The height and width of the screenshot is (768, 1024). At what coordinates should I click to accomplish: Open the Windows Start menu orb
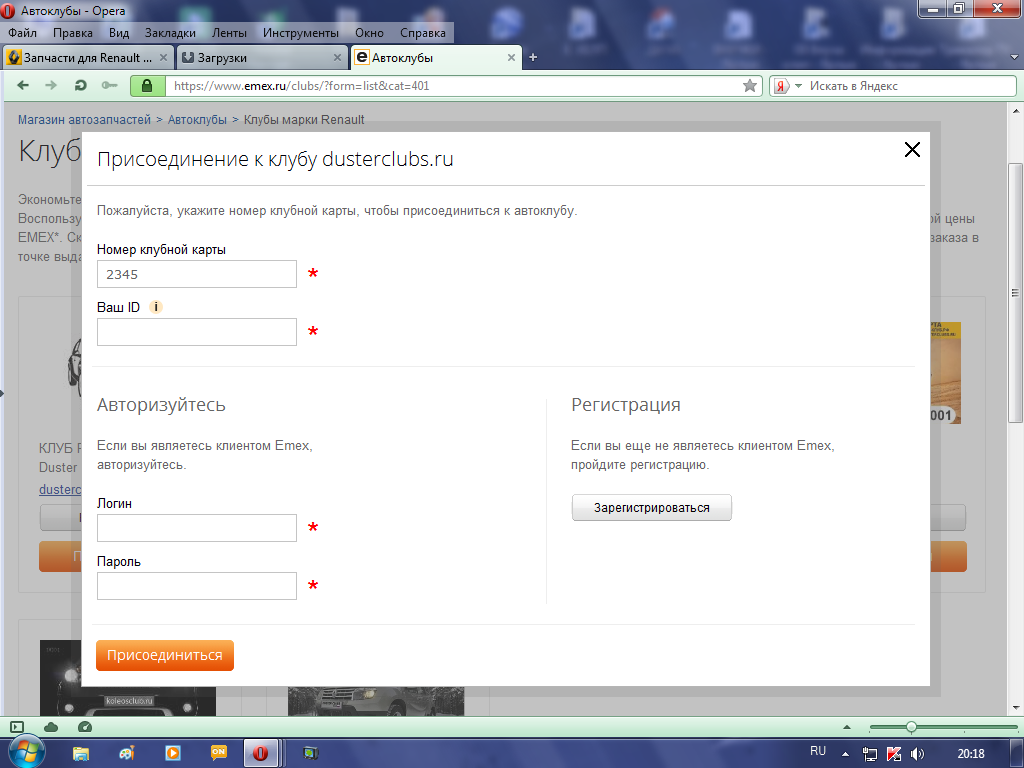click(26, 752)
